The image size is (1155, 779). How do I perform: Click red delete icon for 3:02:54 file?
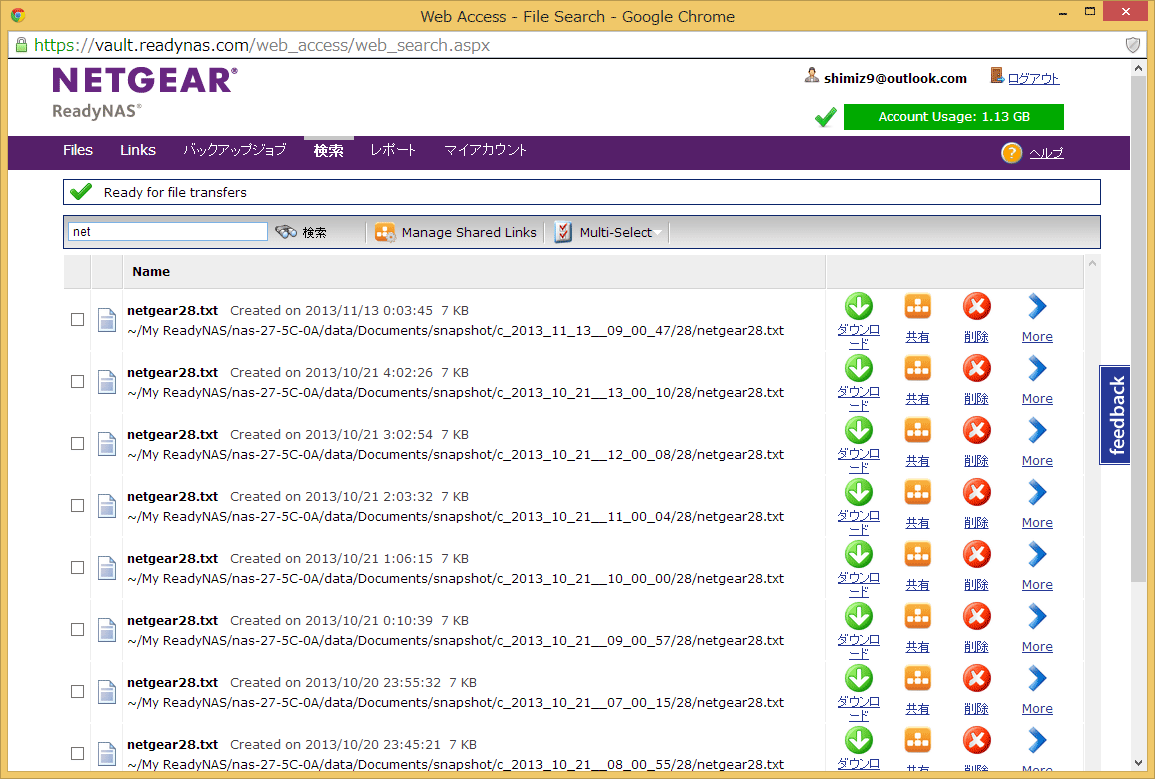[x=976, y=431]
